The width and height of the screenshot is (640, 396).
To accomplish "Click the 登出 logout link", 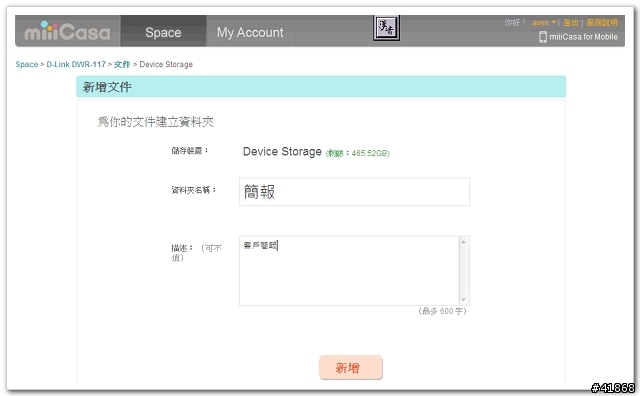I will [x=571, y=22].
